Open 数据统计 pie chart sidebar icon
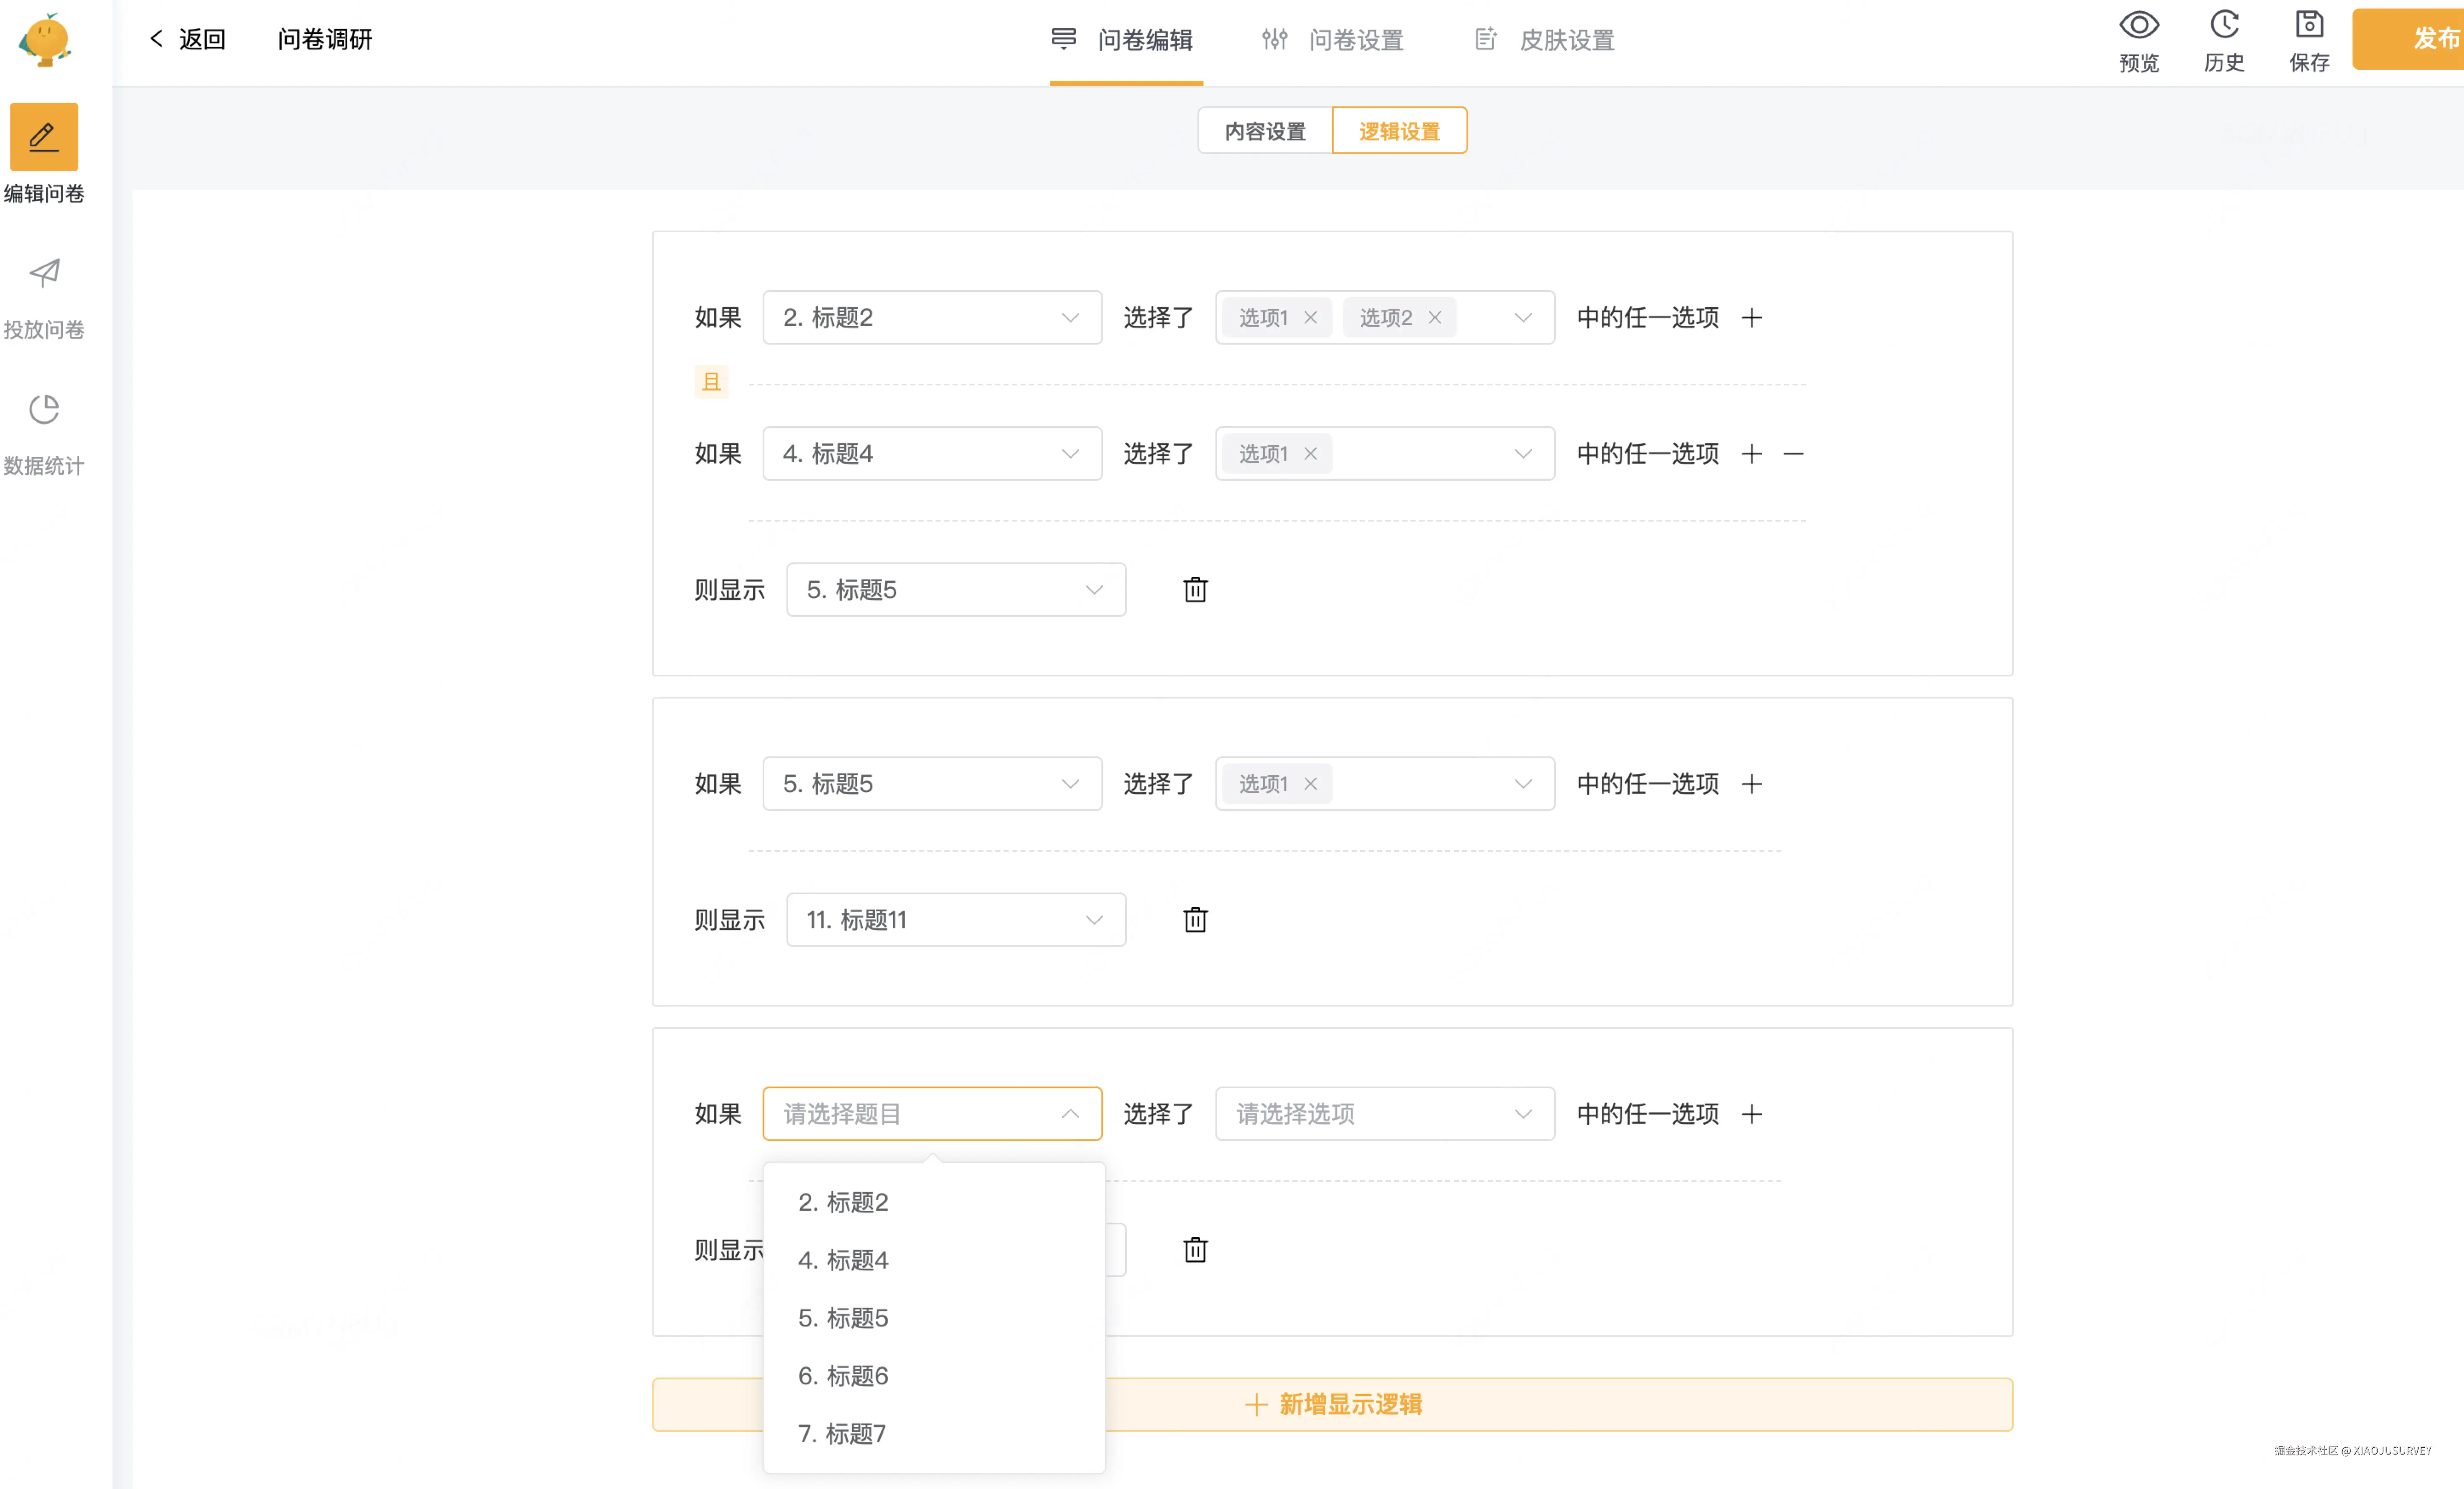Image resolution: width=2464 pixels, height=1489 pixels. point(44,409)
